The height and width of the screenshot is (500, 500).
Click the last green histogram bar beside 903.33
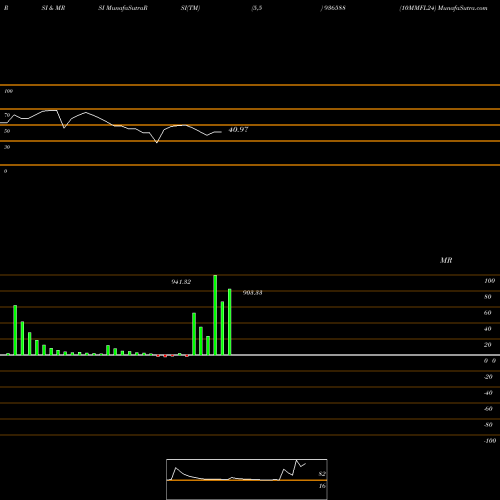click(x=230, y=322)
